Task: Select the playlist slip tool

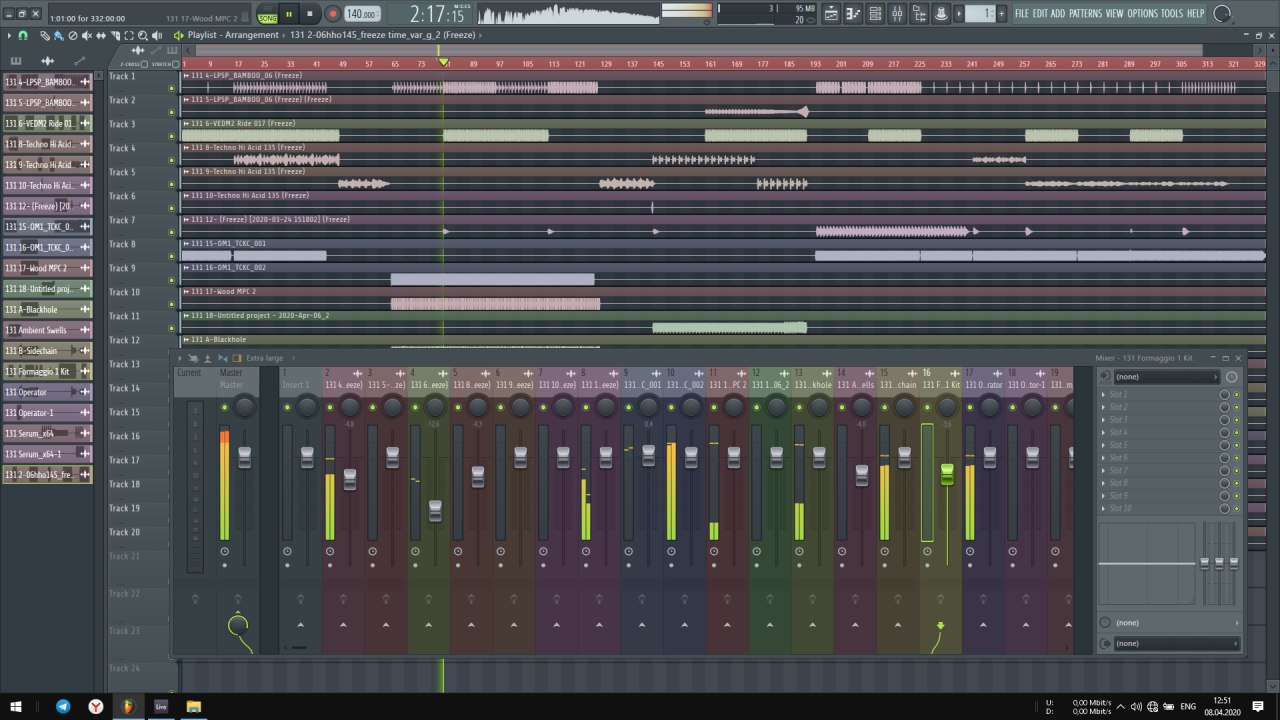Action: pyautogui.click(x=100, y=35)
